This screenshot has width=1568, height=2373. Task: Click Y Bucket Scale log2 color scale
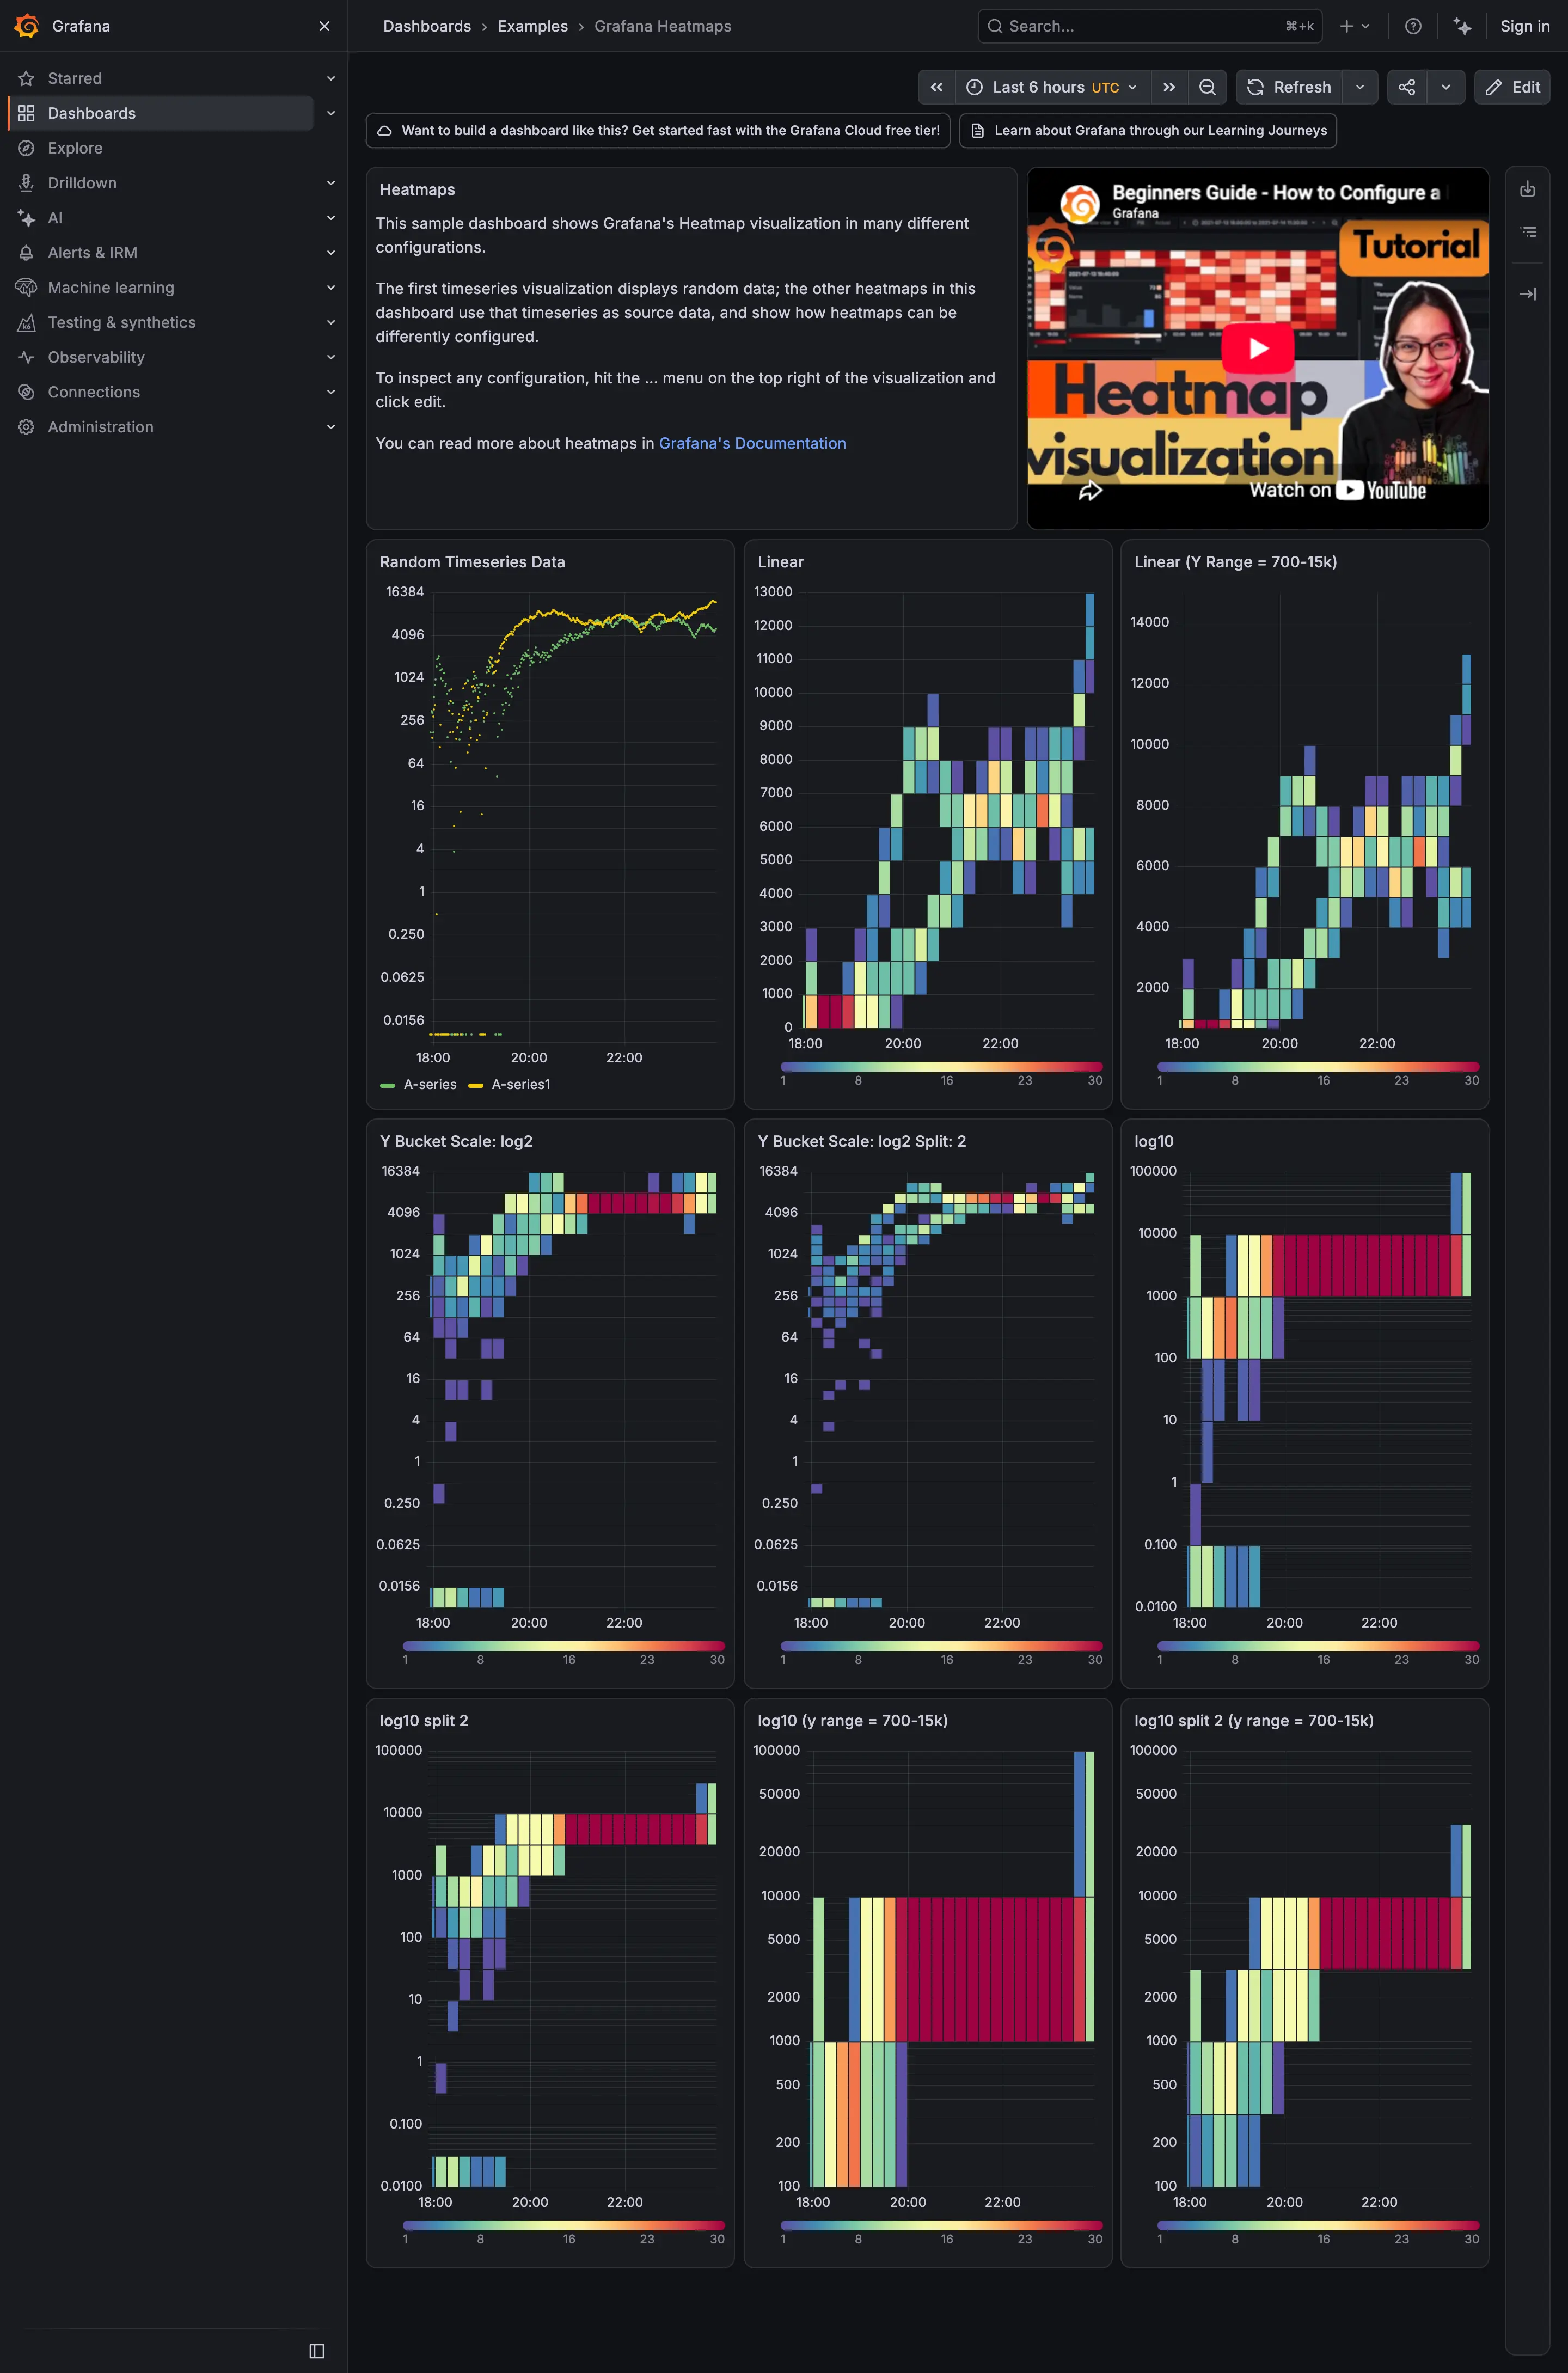tap(563, 1646)
